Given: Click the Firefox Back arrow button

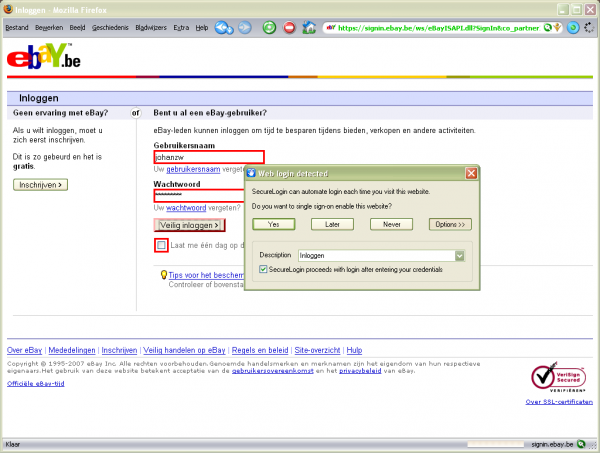Looking at the screenshot, I should [x=223, y=28].
